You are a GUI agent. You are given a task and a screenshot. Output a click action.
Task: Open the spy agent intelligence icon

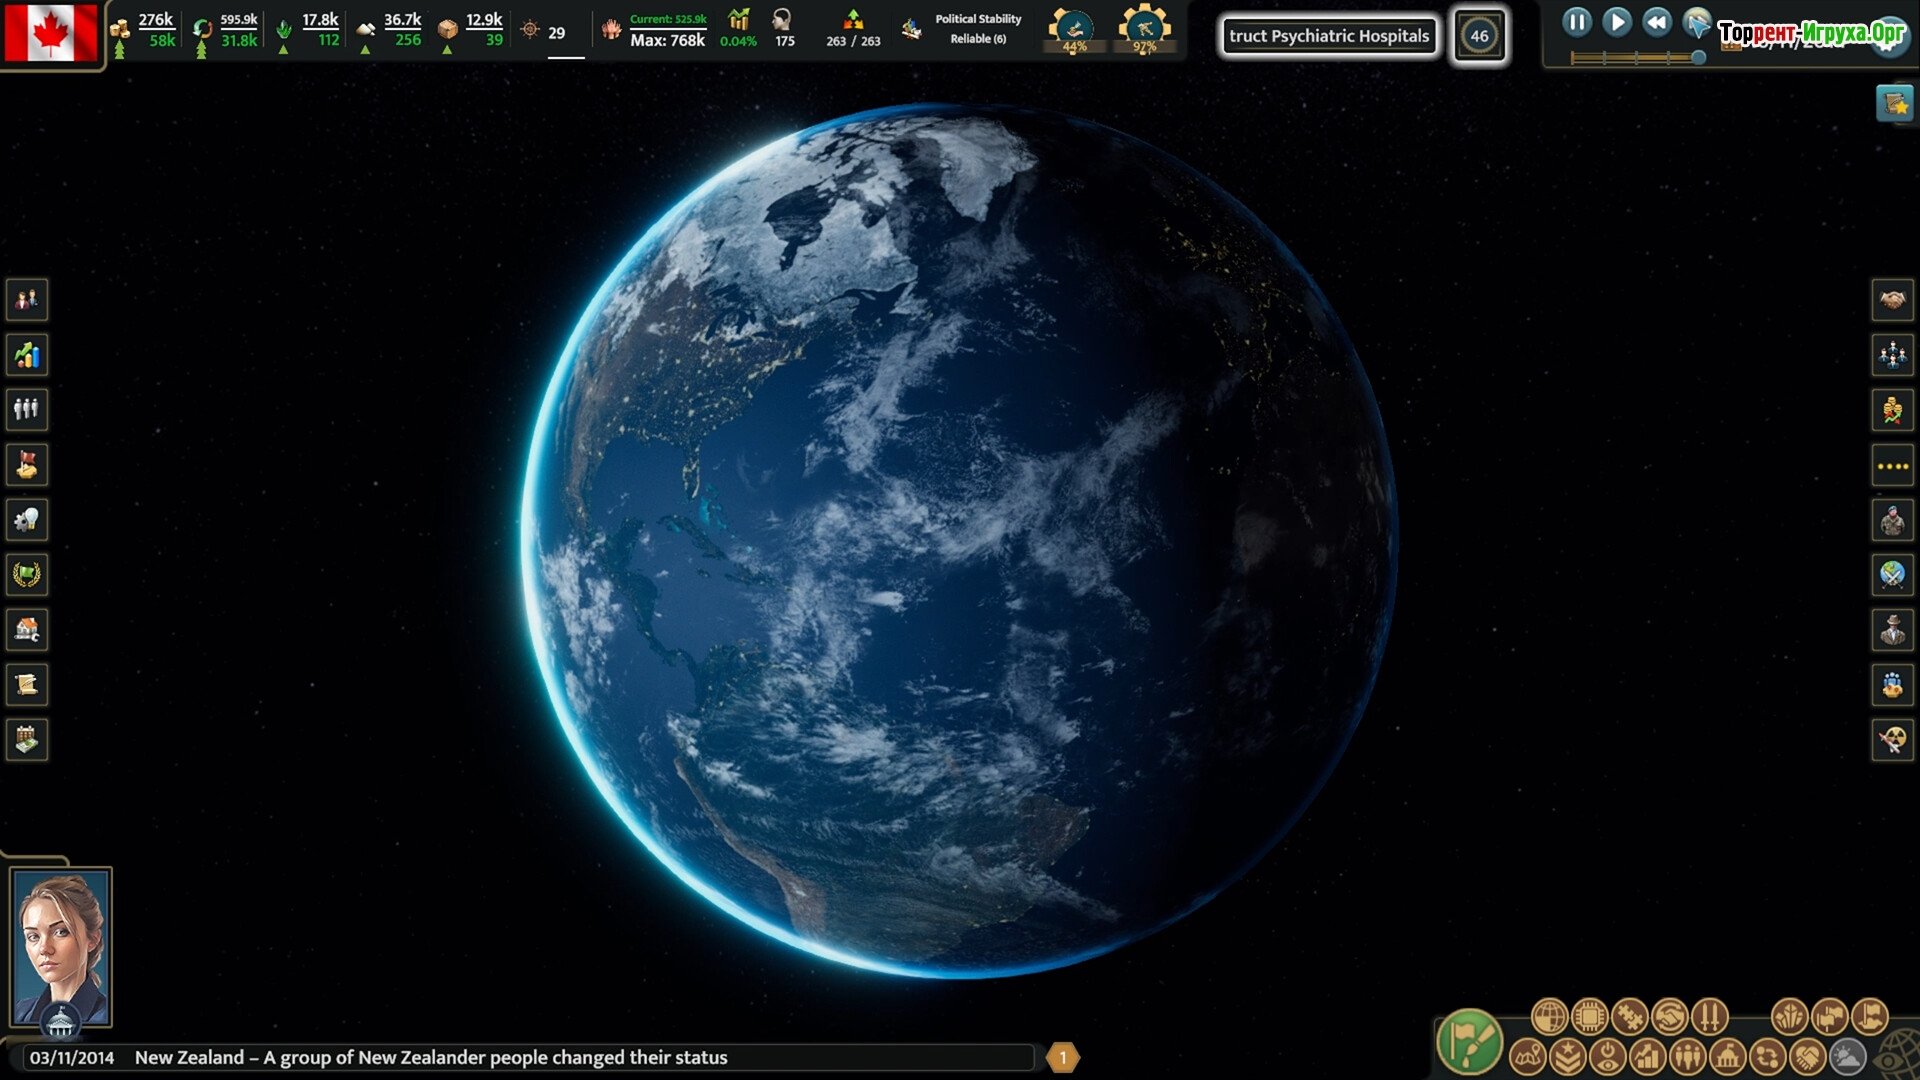(x=1892, y=630)
